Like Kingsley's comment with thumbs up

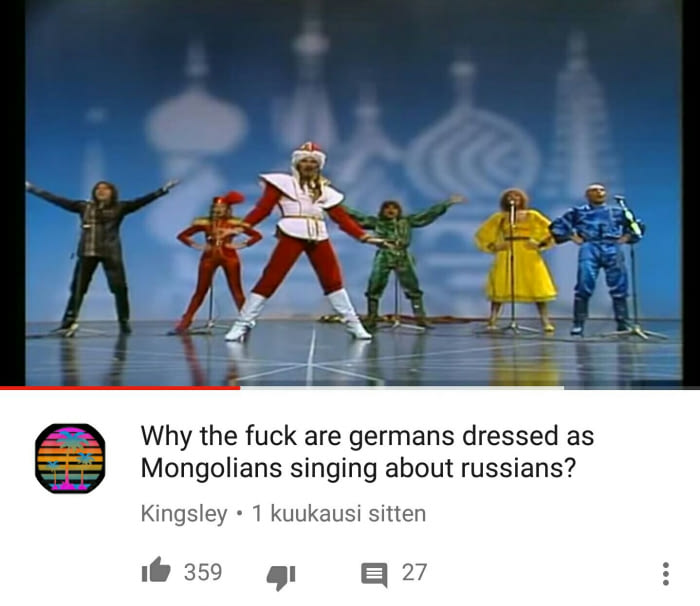point(156,571)
